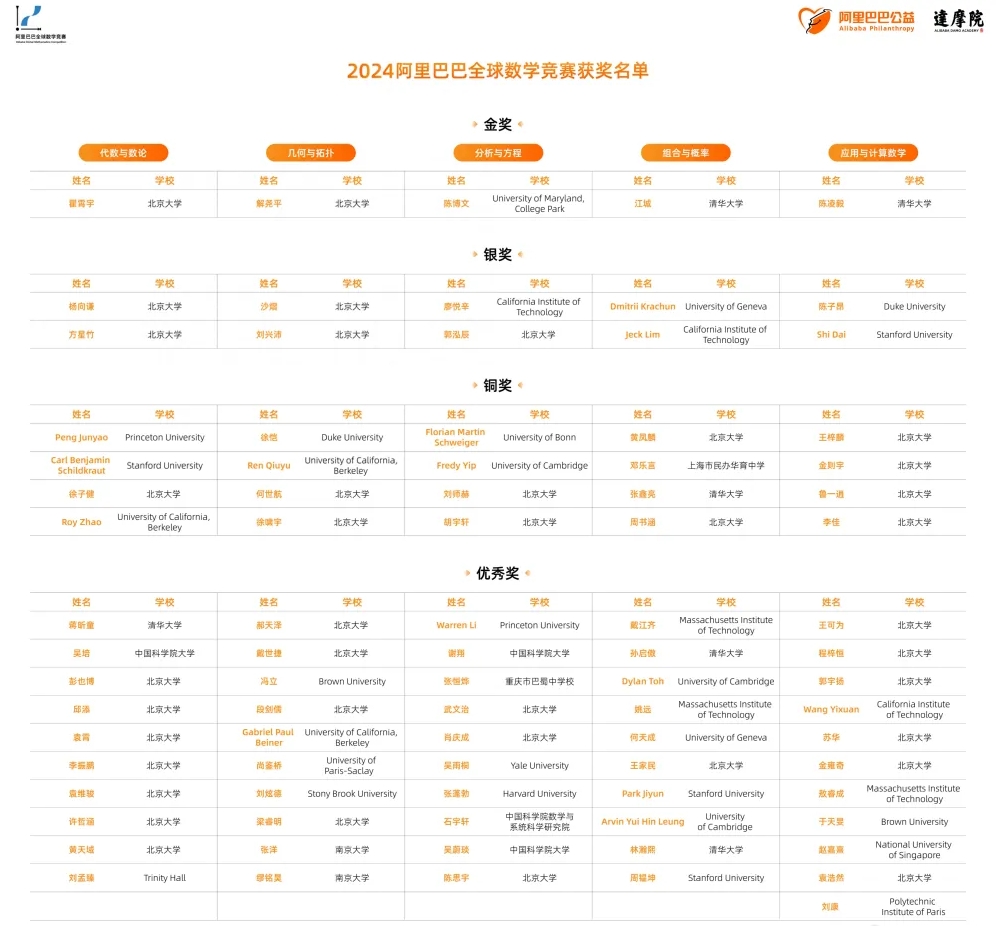Viewport: 996px width, 926px height.
Task: Click gold winner 瞿霄宇
Action: (80, 203)
